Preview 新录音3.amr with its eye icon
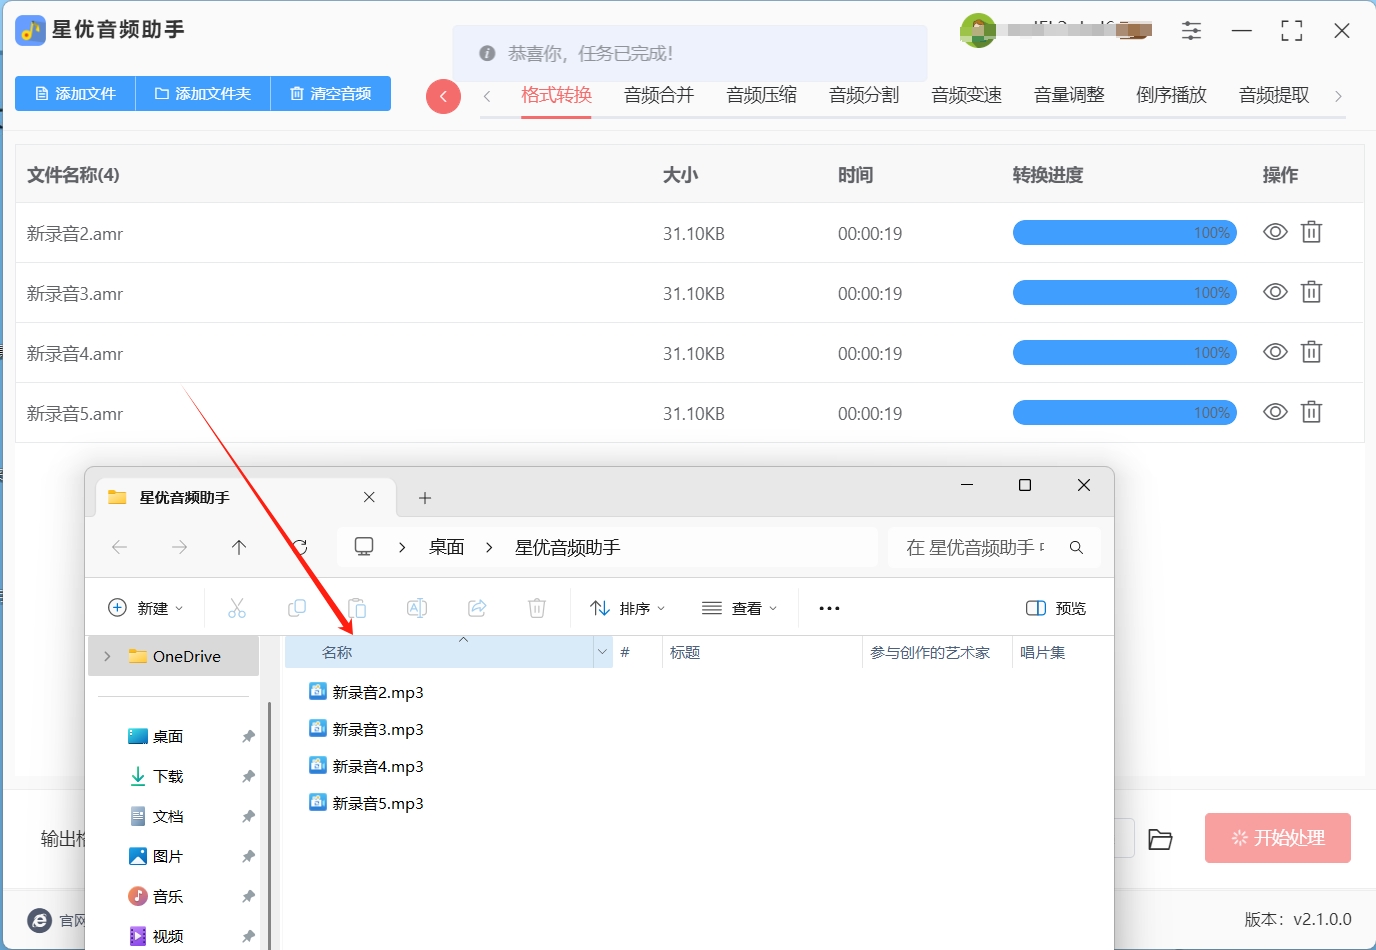 (x=1275, y=292)
